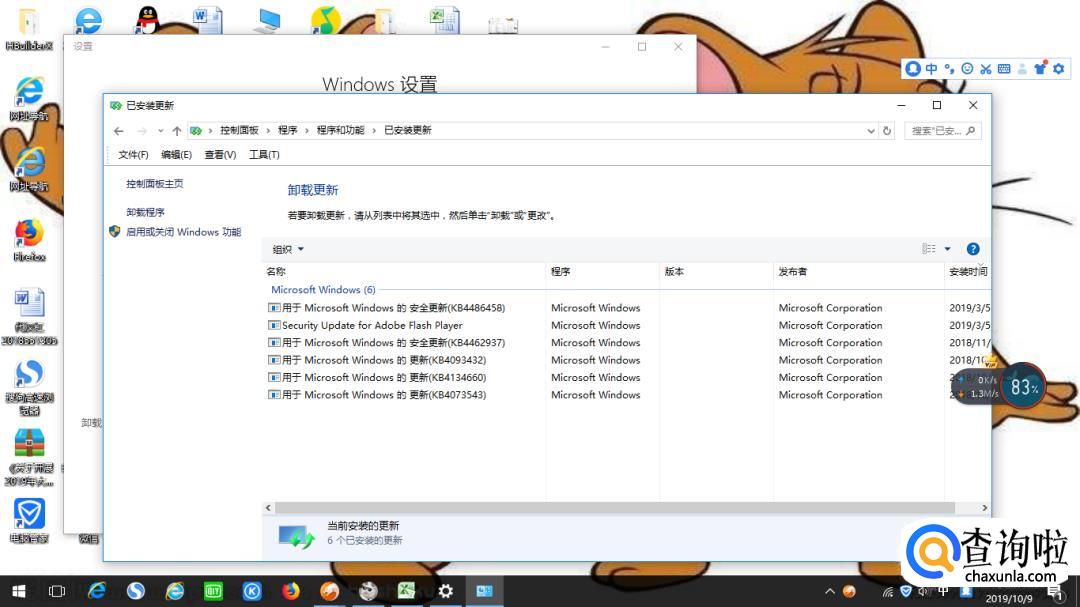This screenshot has height=607, width=1080.
Task: Open the HBuilderX desktop shortcut
Action: click(28, 29)
